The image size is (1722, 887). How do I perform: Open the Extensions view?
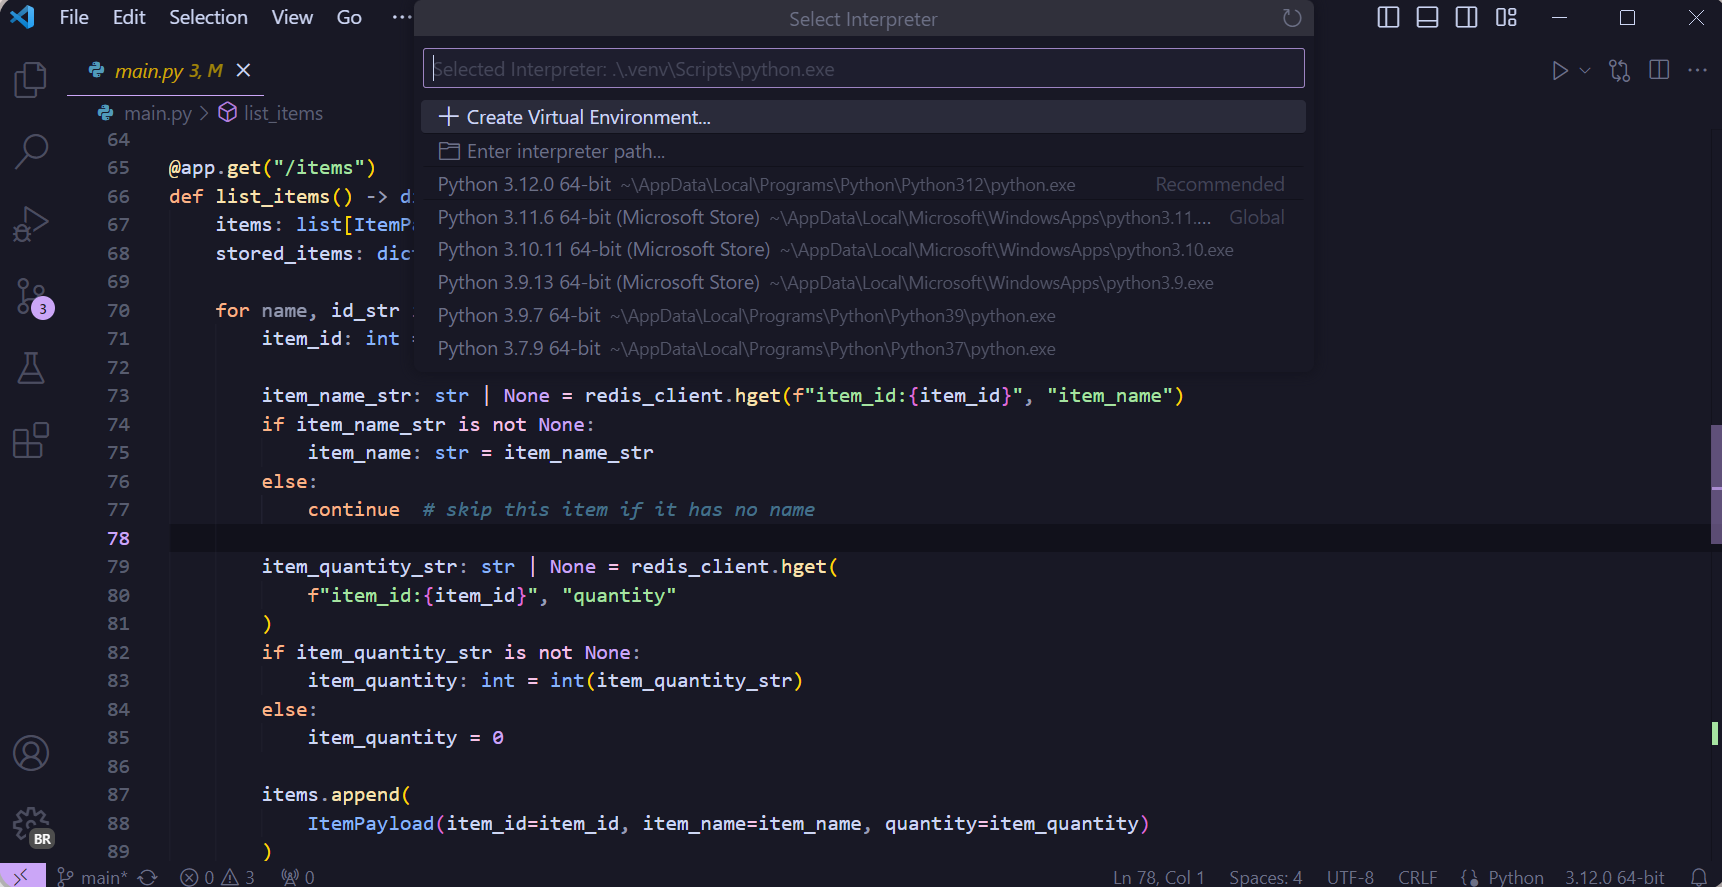(30, 440)
